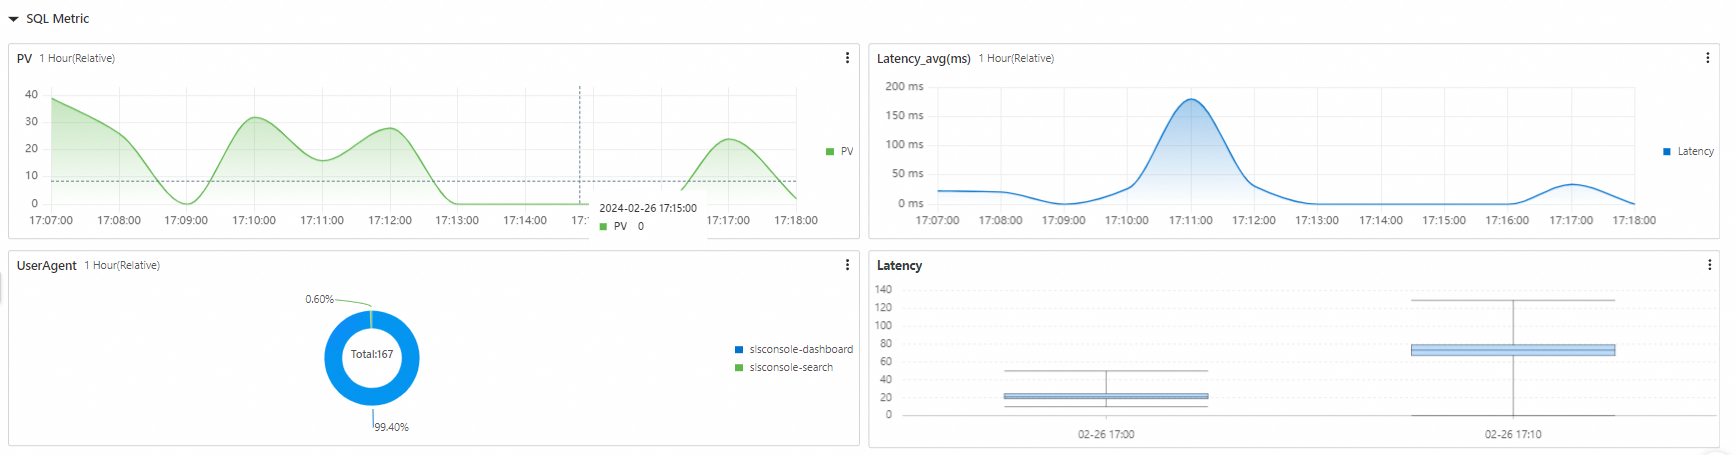Click the Latency_avg(ms) chart title
The image size is (1736, 455).
(924, 59)
